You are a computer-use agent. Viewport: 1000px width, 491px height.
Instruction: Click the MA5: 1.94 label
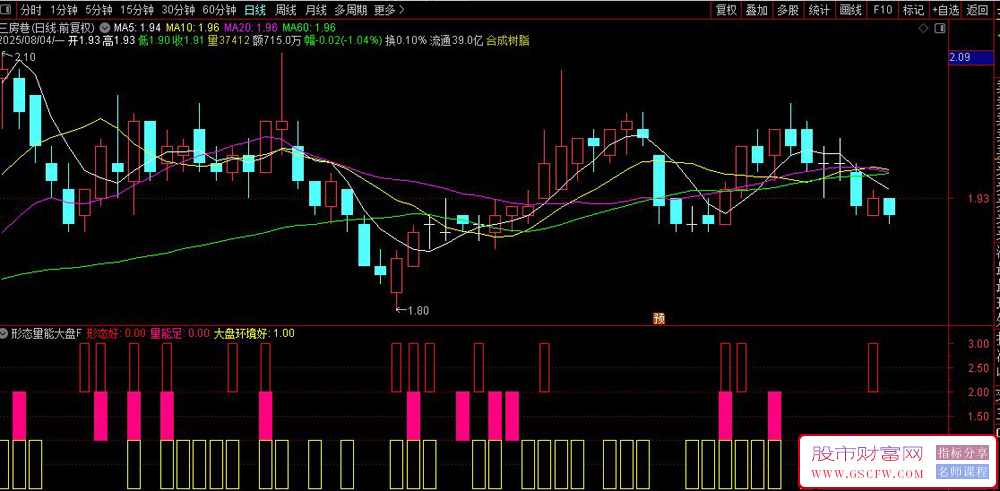pyautogui.click(x=136, y=29)
